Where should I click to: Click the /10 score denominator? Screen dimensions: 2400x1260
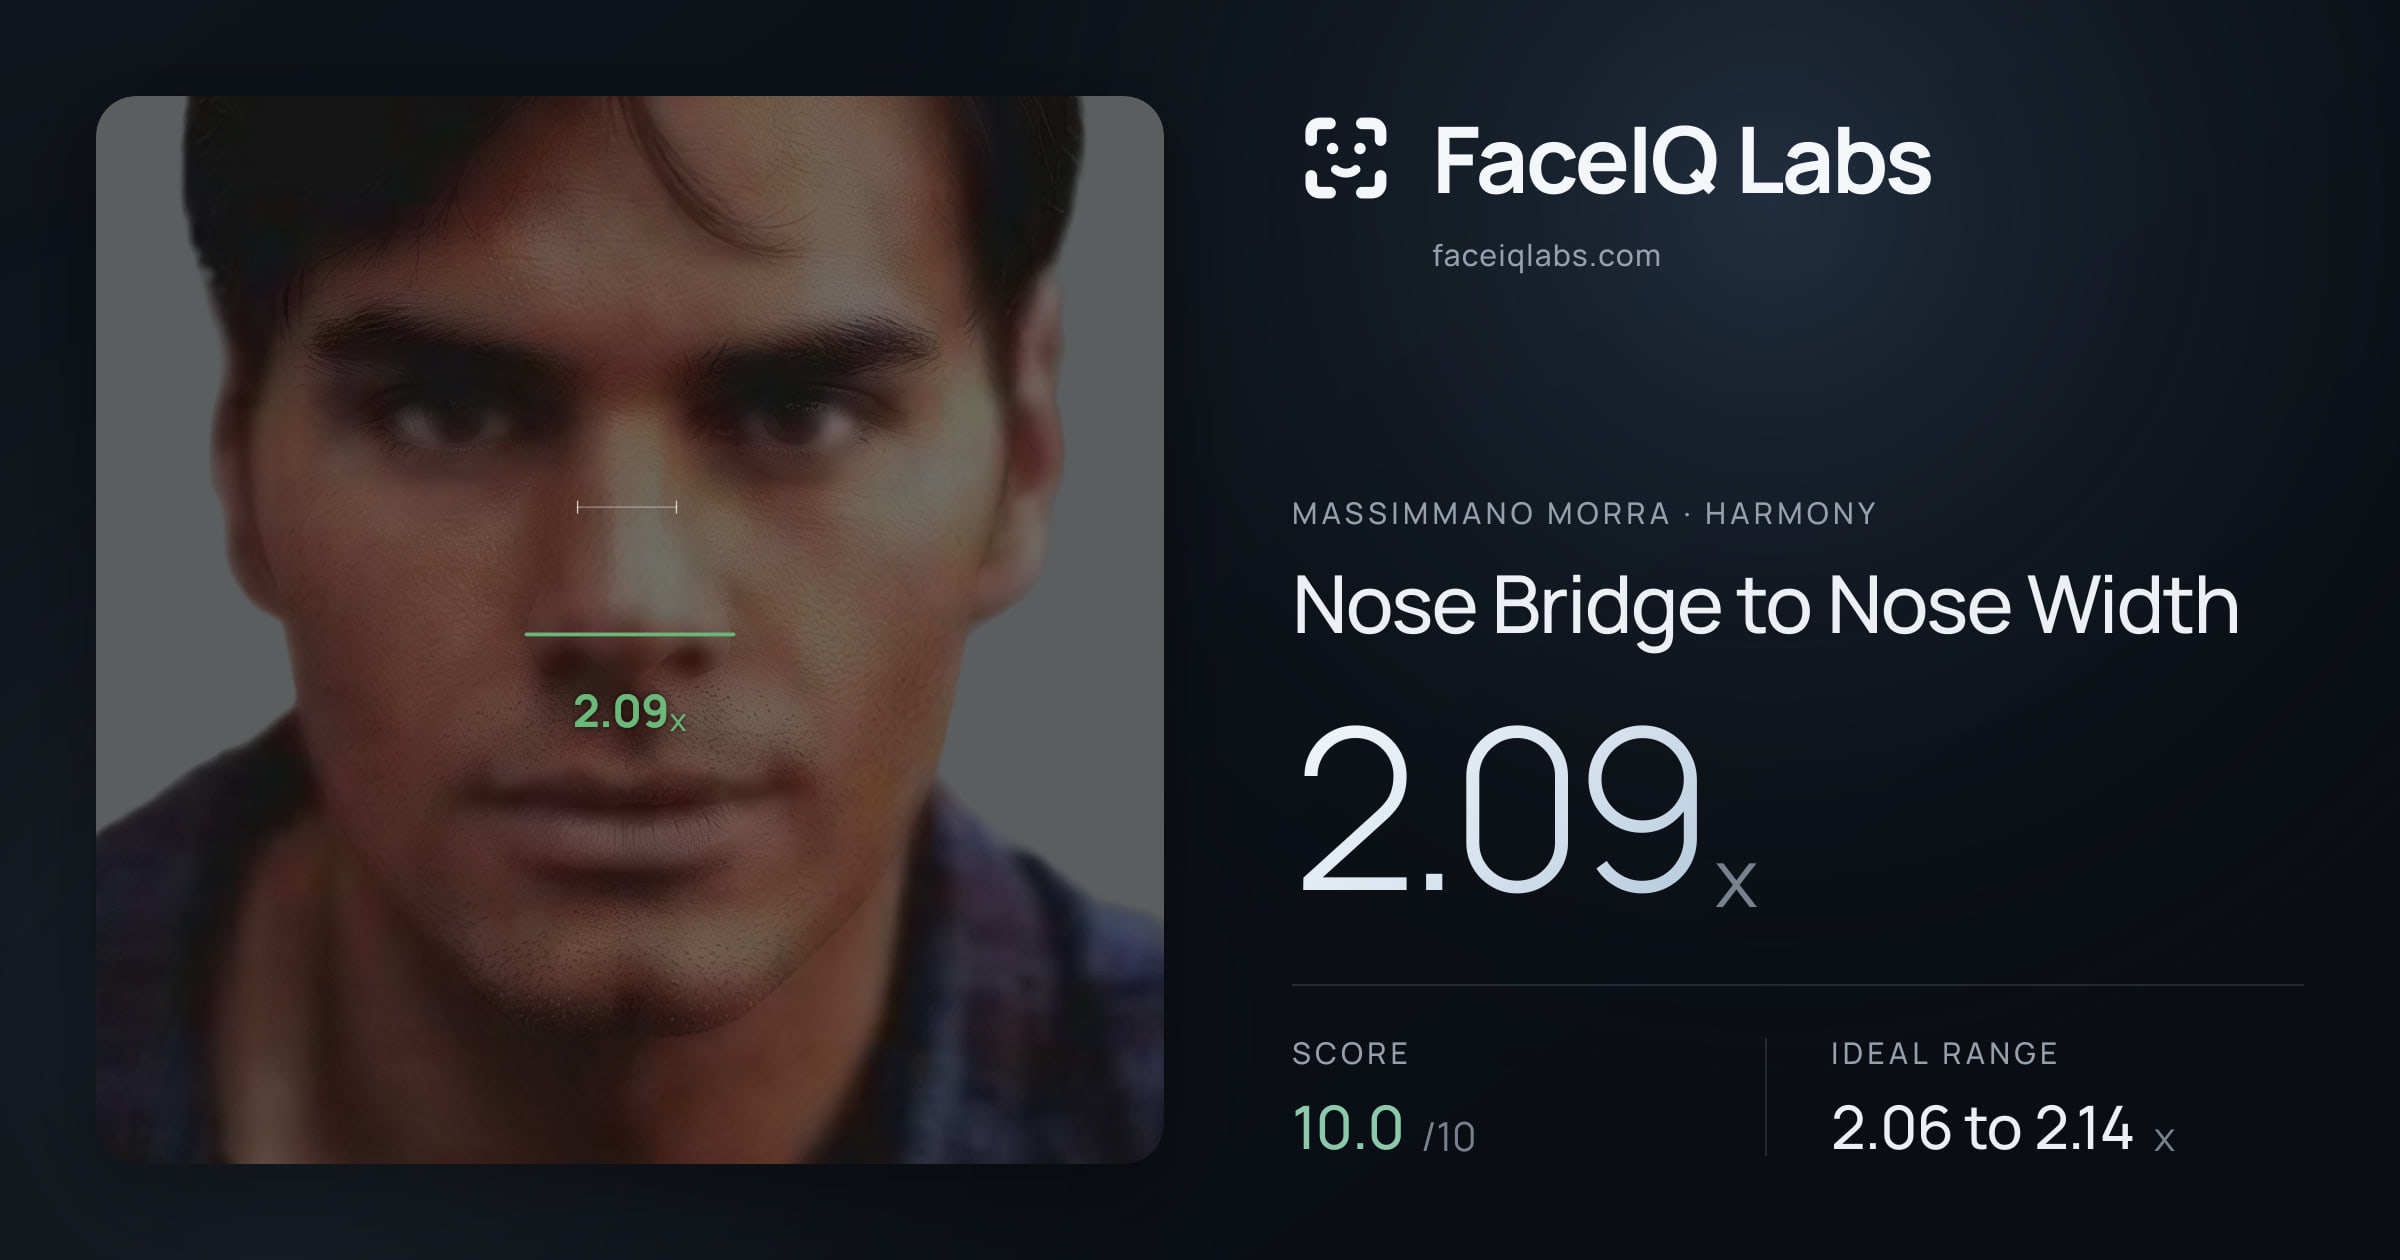[x=1449, y=1137]
